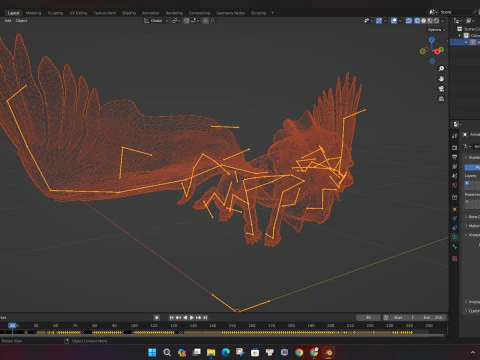480x360 pixels.
Task: Open the pivot point dropdown
Action: 176,21
